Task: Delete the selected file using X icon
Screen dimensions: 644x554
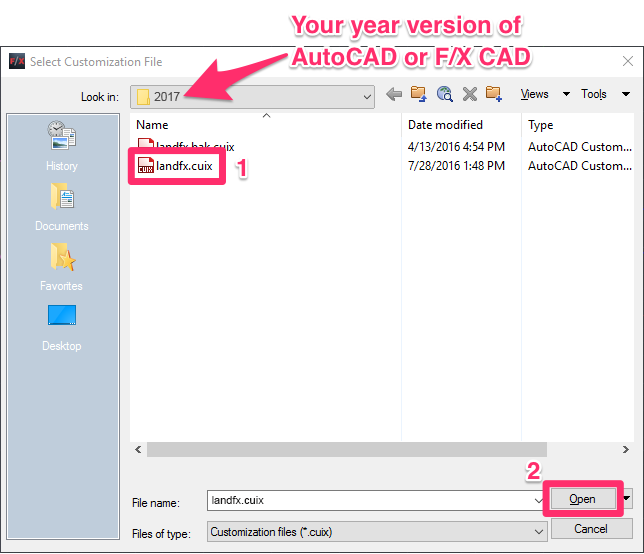Action: (x=469, y=94)
